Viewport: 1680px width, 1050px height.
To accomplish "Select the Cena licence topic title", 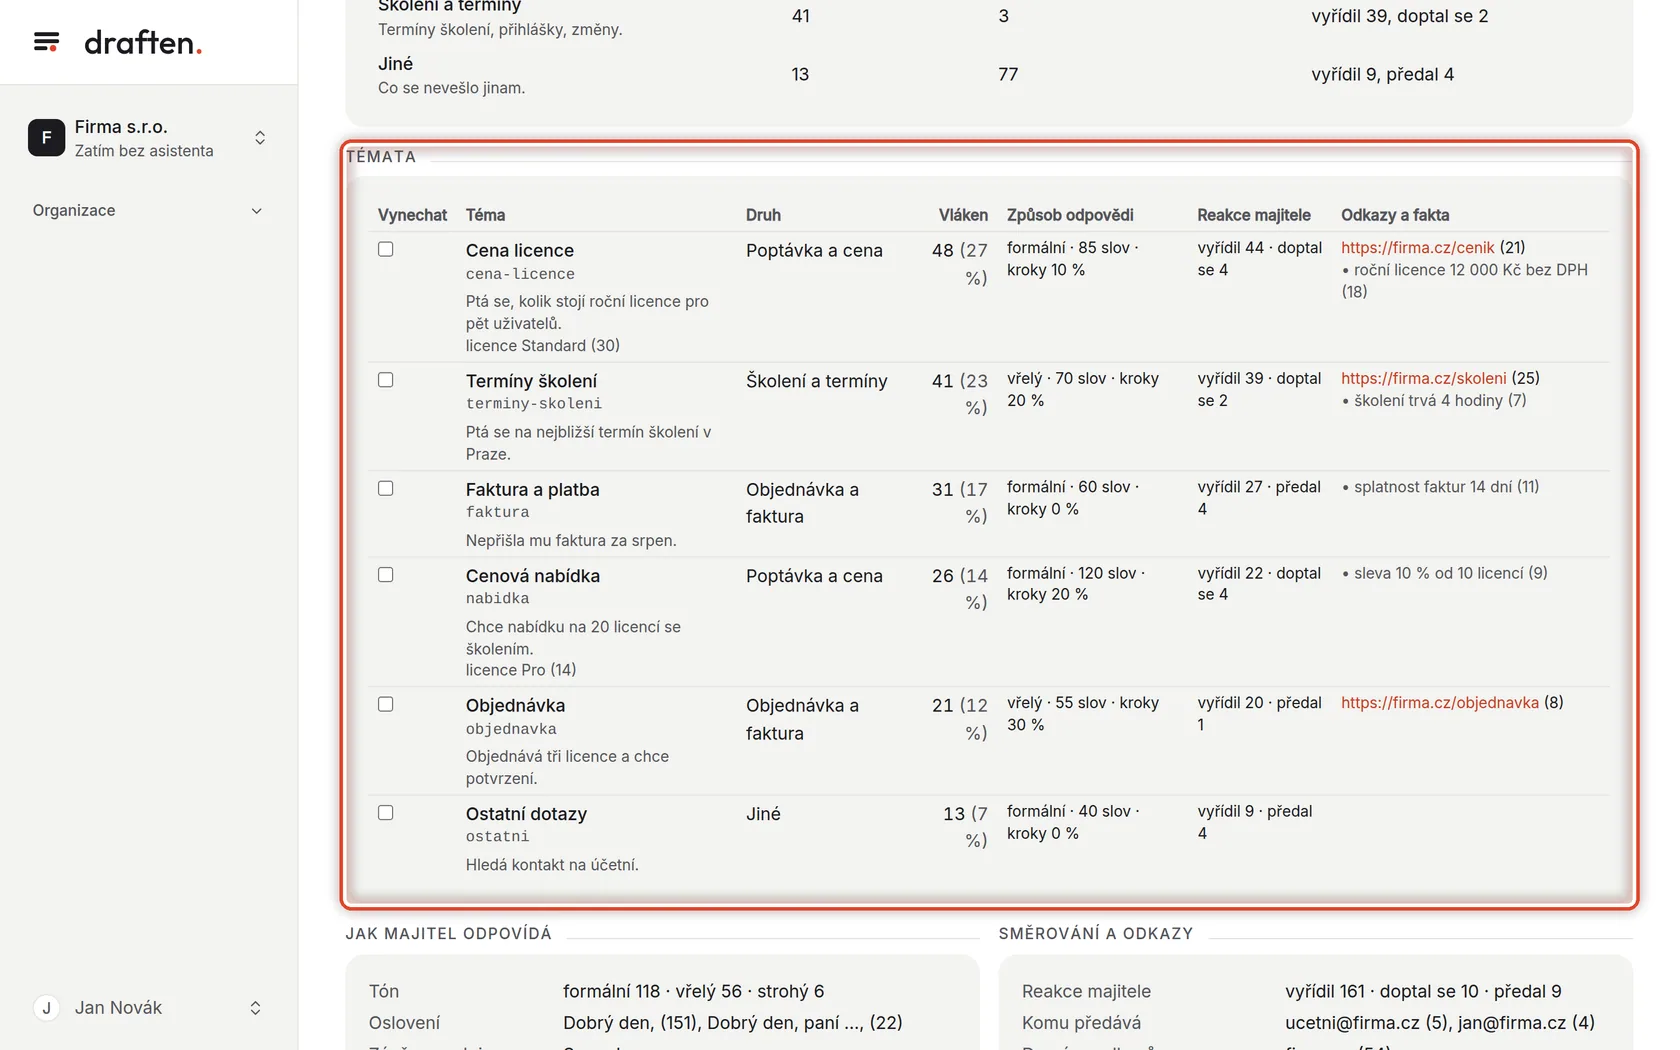I will (x=520, y=251).
